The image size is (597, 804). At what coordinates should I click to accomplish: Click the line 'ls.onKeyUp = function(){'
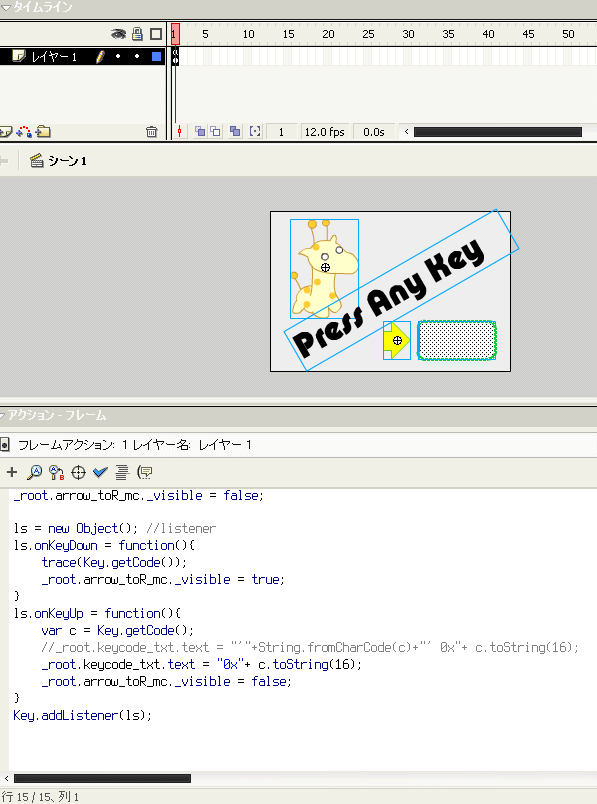[97, 613]
